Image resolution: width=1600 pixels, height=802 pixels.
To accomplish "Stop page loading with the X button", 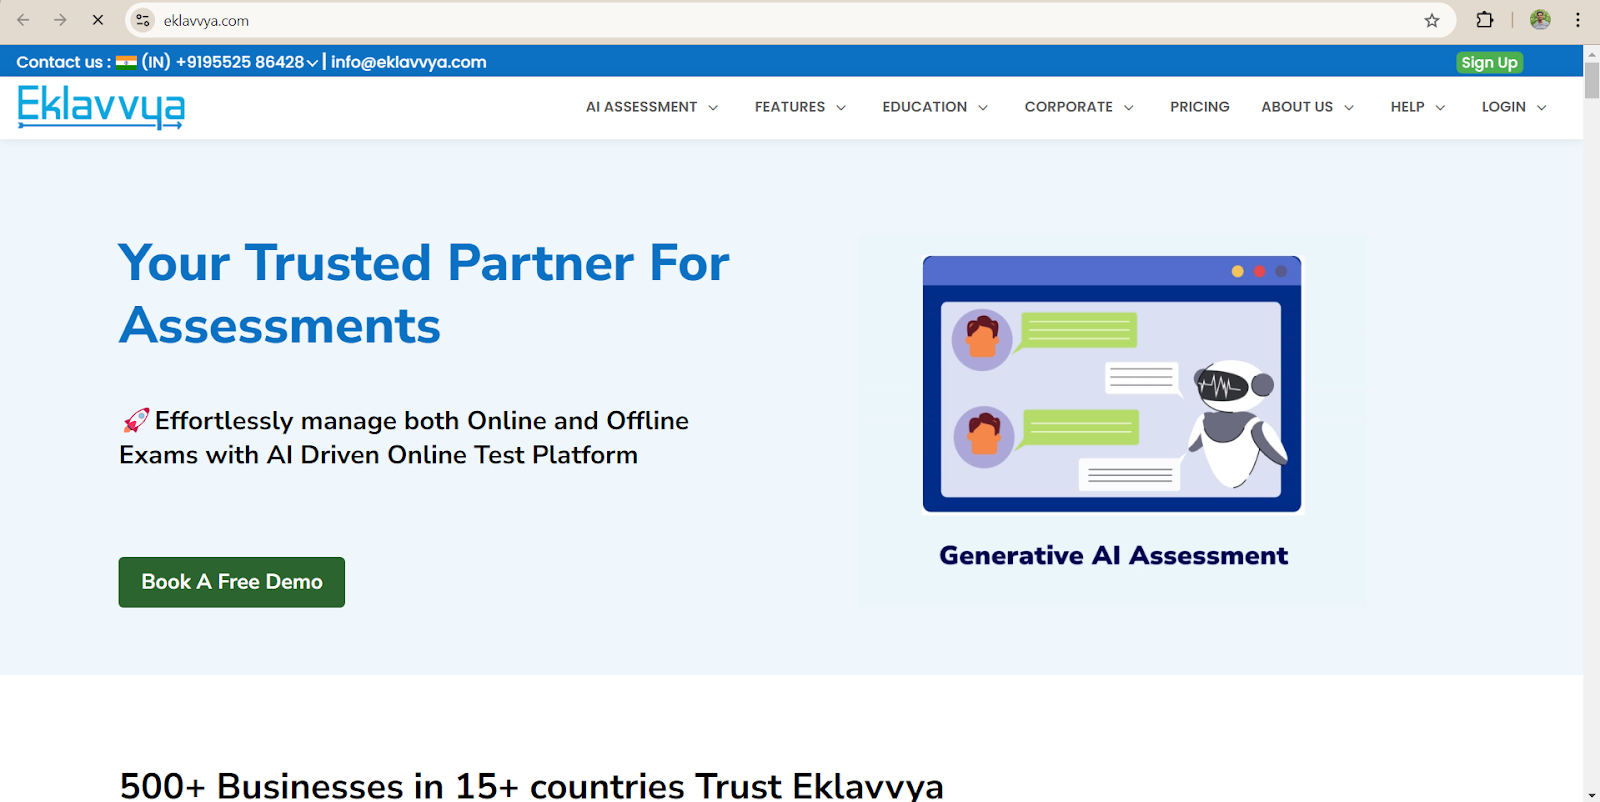I will pyautogui.click(x=98, y=20).
